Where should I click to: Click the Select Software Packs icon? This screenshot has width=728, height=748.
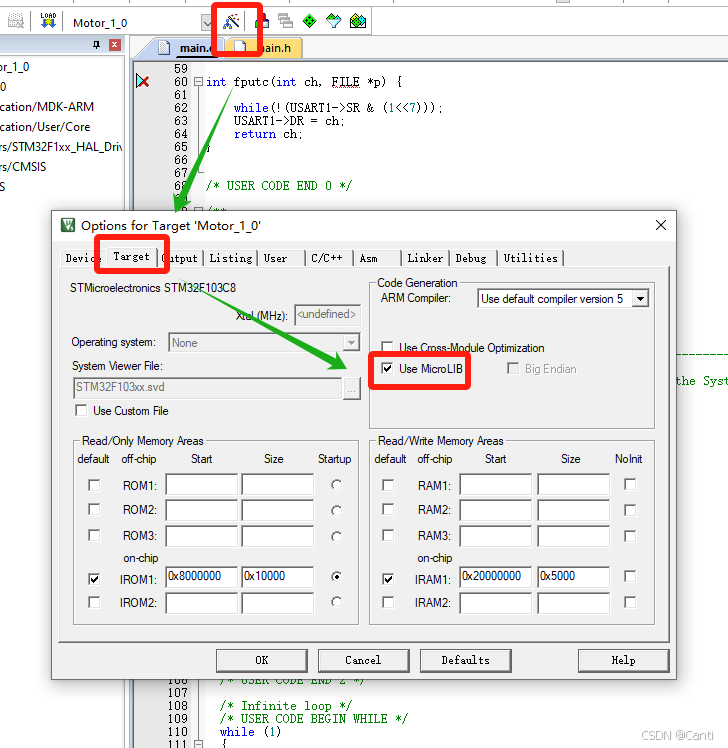tap(333, 21)
